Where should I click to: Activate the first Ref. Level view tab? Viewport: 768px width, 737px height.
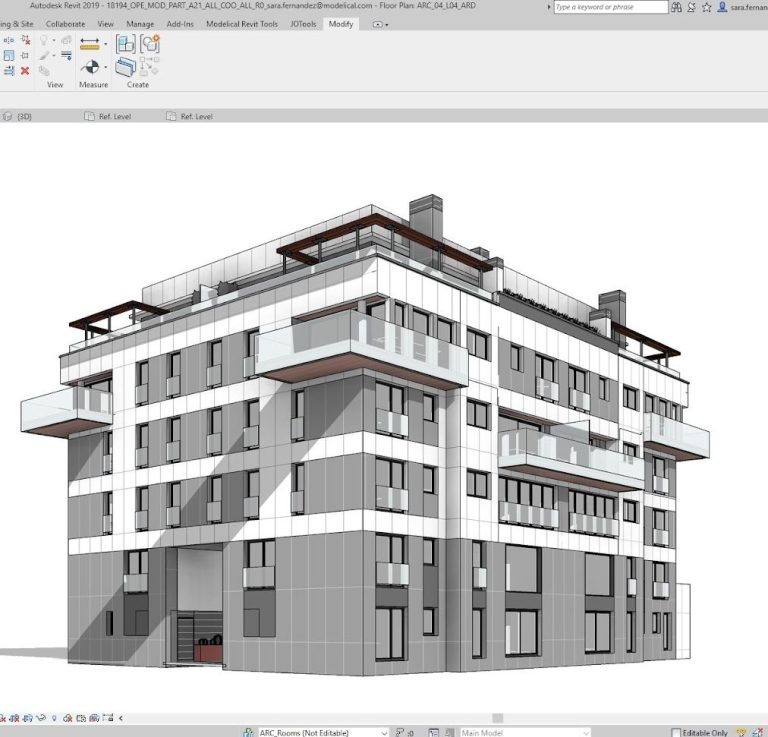[114, 116]
